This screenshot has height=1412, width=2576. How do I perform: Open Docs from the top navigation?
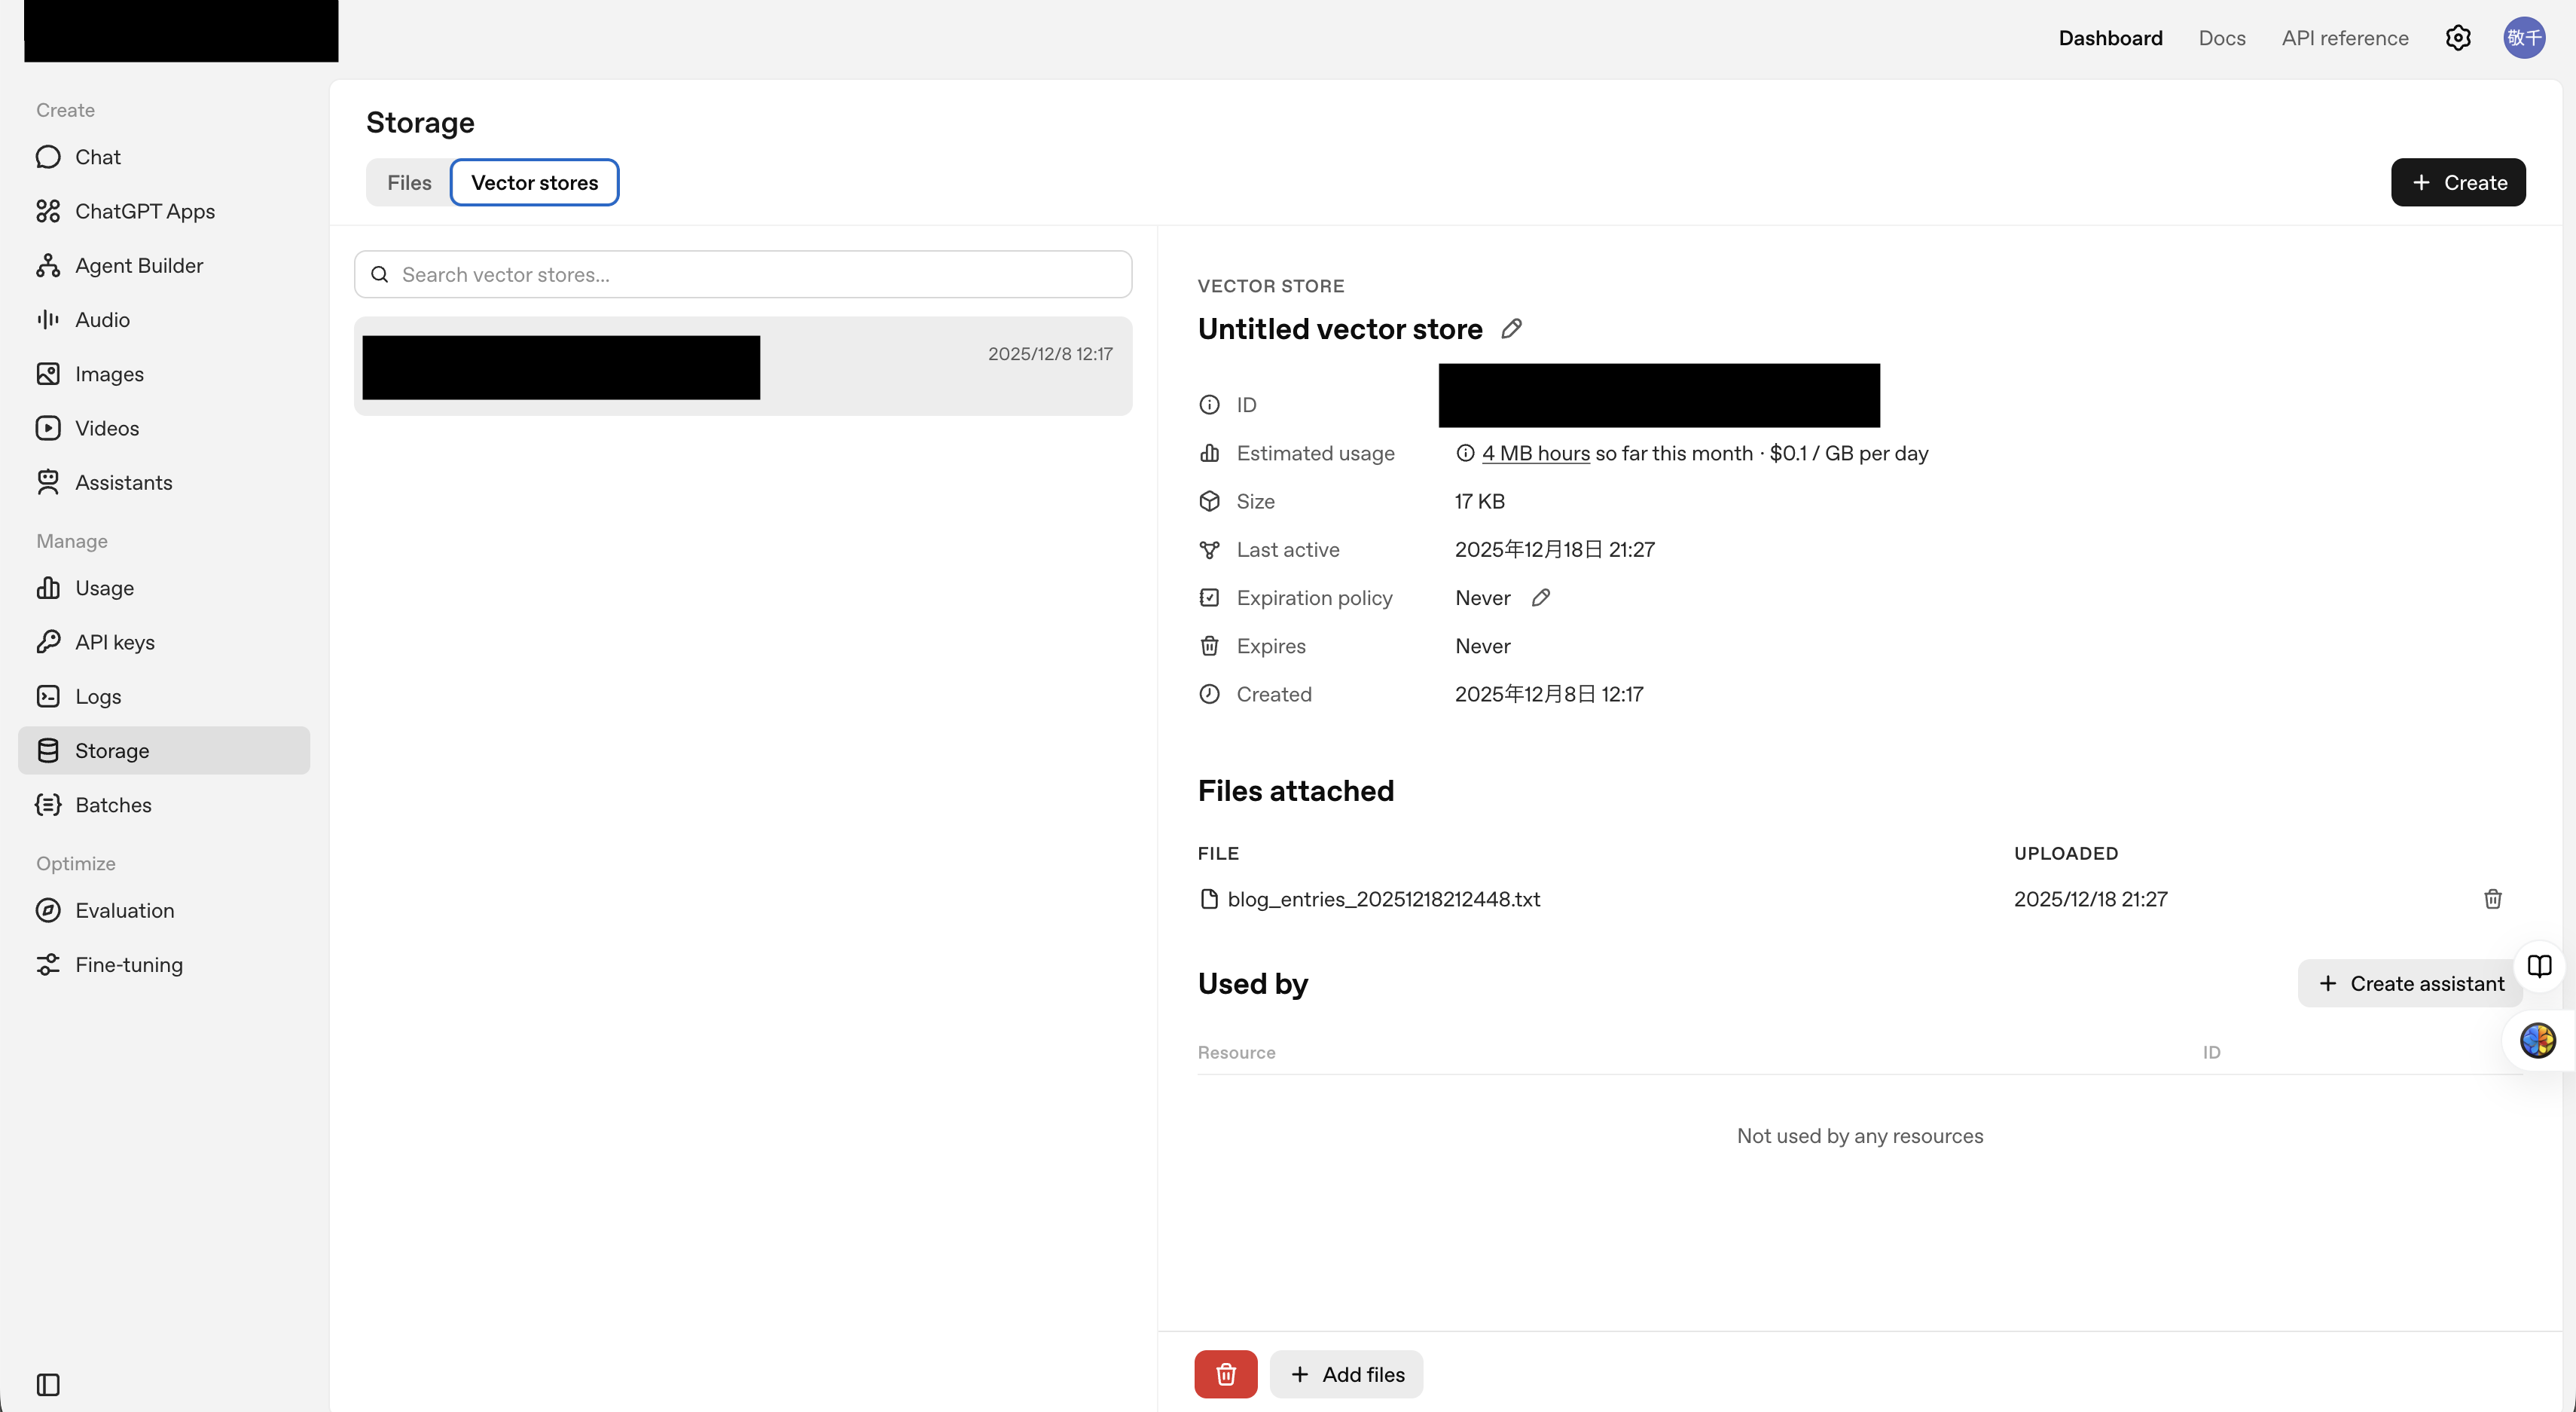[x=2222, y=38]
